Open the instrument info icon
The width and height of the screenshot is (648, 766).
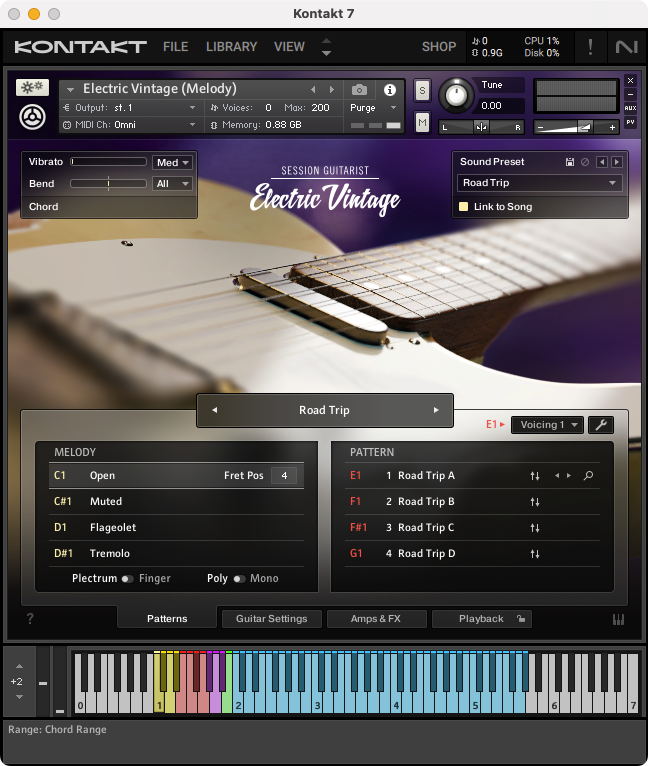click(x=389, y=90)
